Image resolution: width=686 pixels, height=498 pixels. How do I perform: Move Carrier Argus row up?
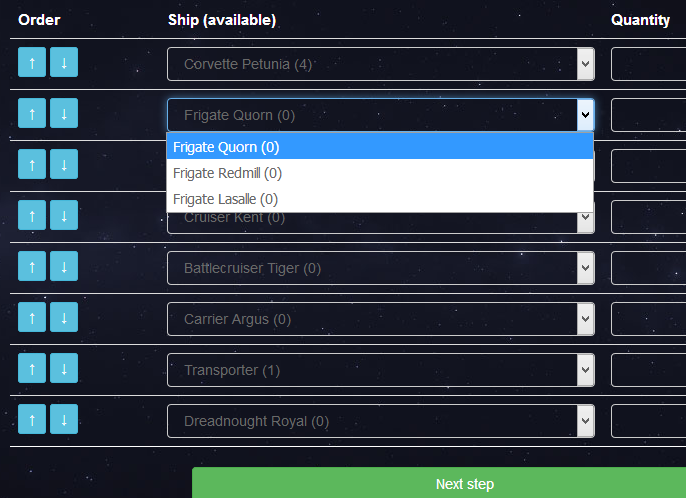tap(32, 317)
